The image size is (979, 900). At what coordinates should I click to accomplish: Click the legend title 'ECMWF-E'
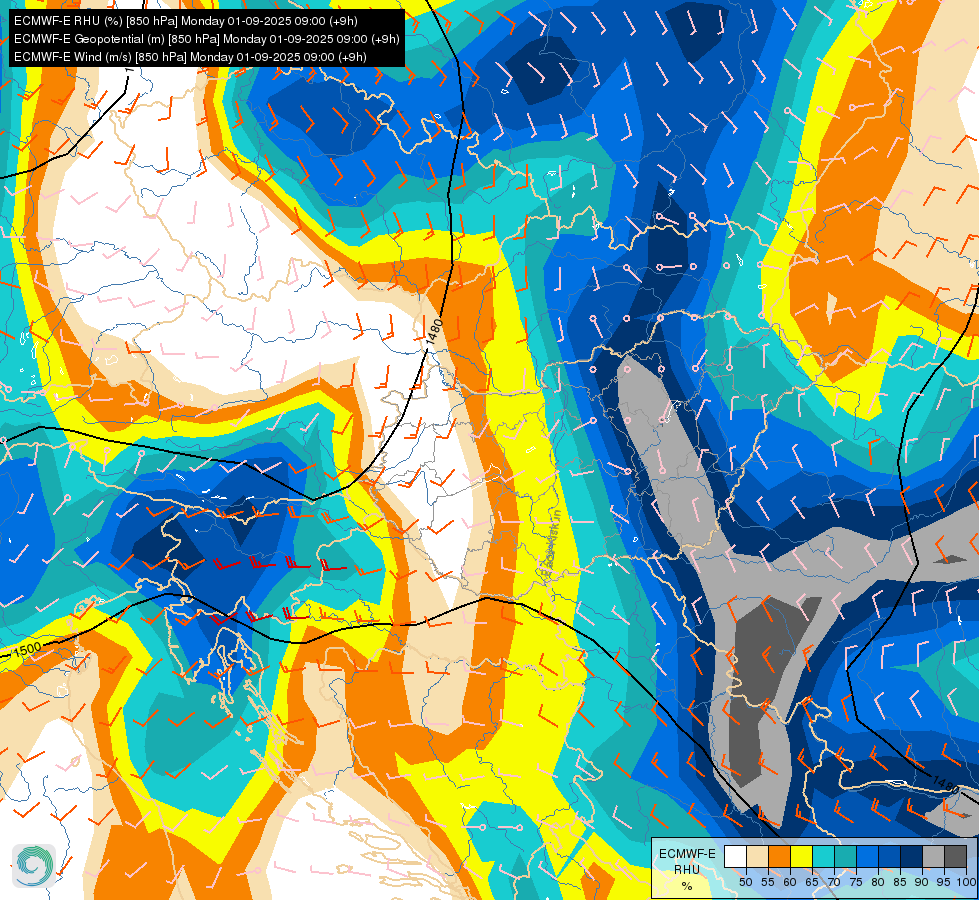point(687,854)
